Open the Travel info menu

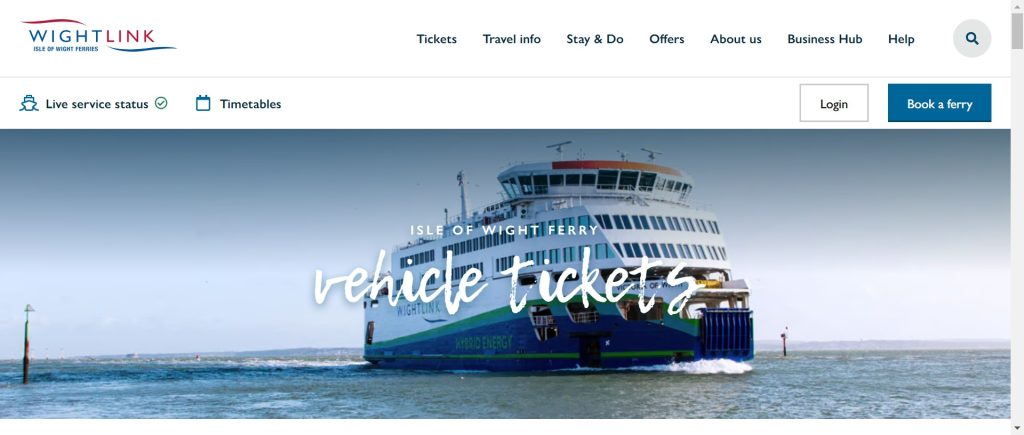(x=511, y=39)
